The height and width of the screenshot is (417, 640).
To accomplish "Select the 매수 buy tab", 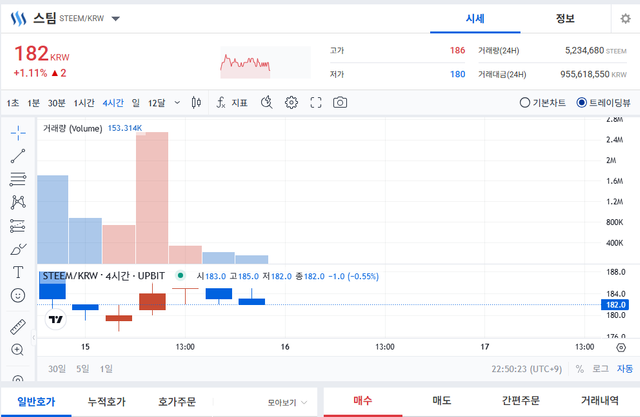I will pos(363,401).
